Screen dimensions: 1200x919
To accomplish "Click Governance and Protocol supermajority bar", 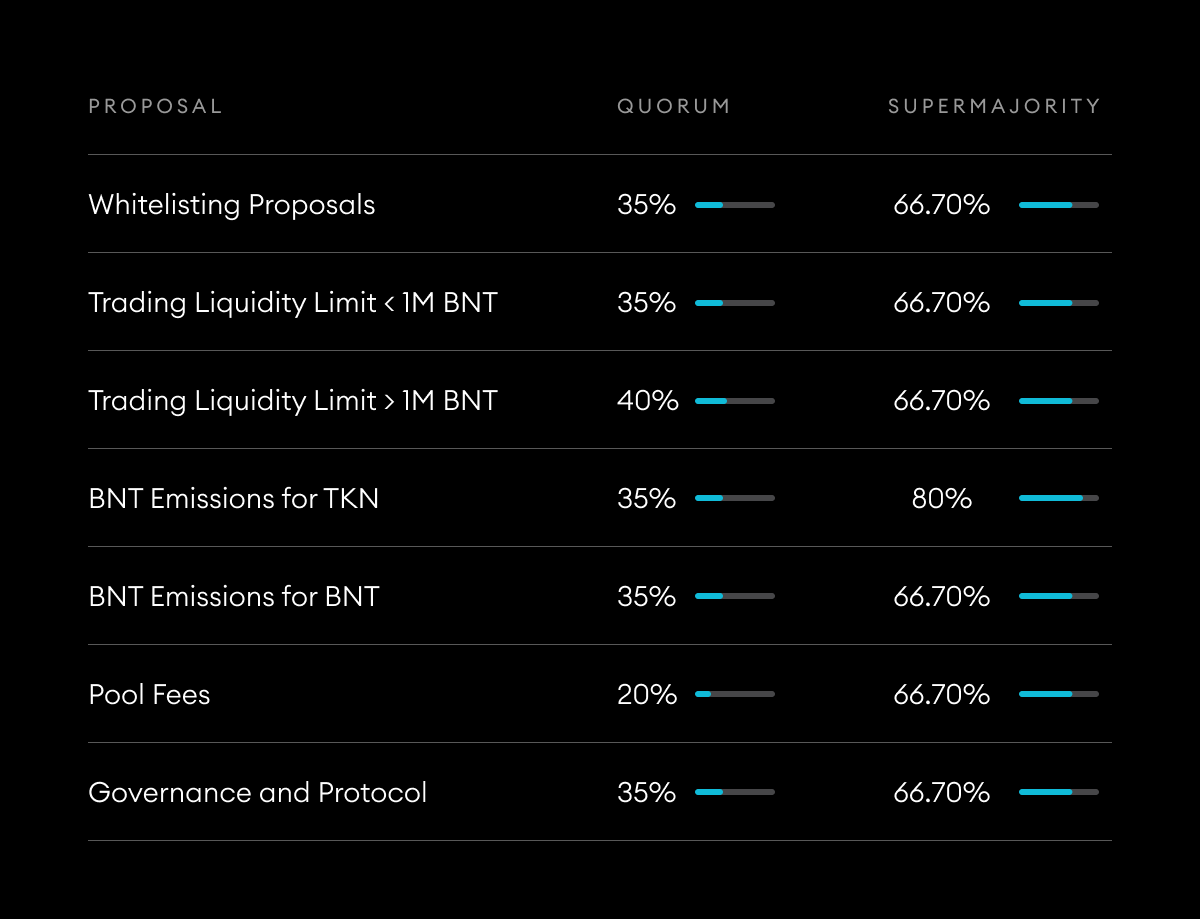I will (1058, 792).
